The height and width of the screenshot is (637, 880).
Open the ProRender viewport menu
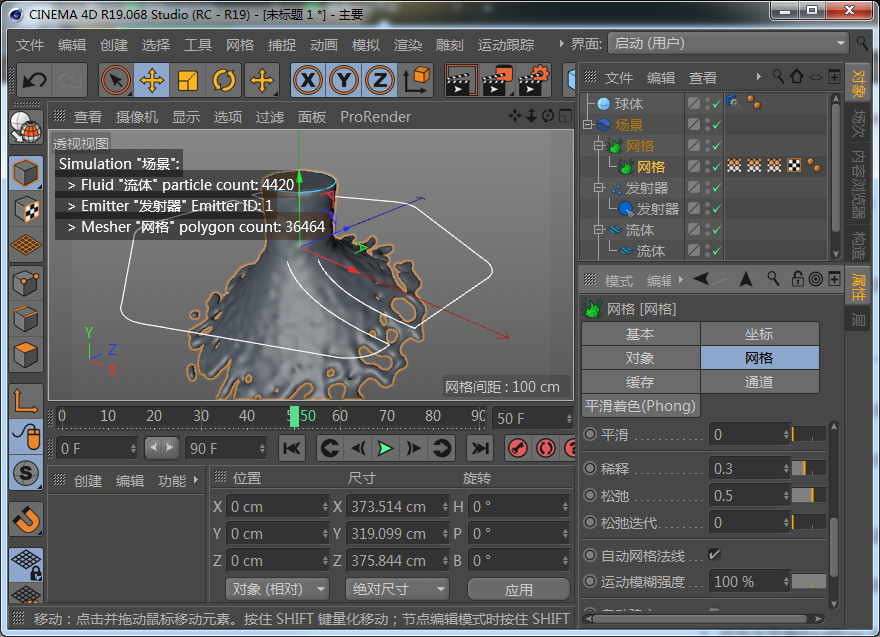[x=375, y=116]
